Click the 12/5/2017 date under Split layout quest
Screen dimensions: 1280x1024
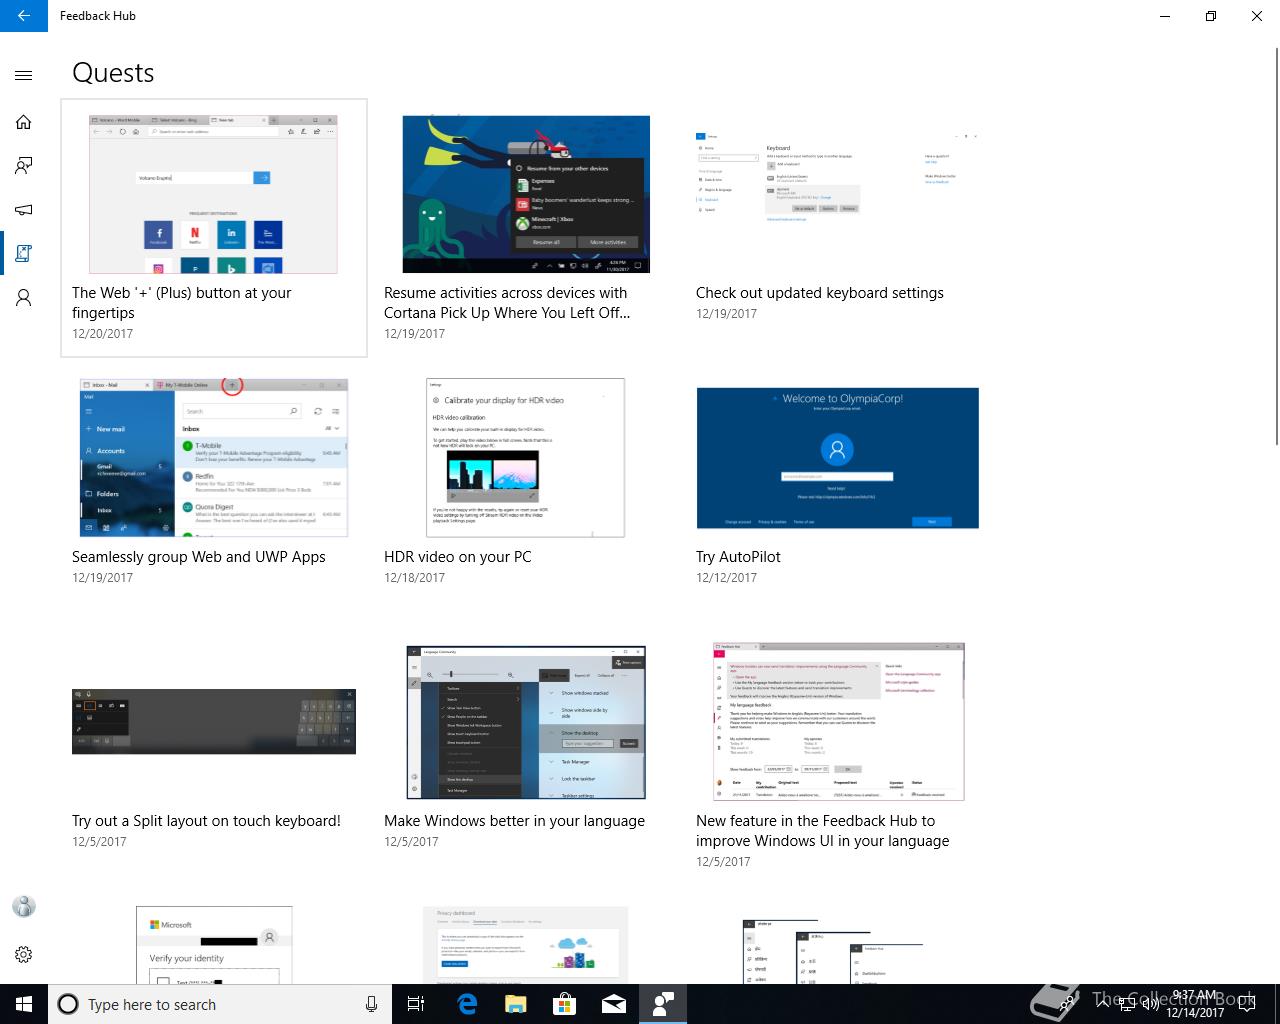pyautogui.click(x=99, y=842)
